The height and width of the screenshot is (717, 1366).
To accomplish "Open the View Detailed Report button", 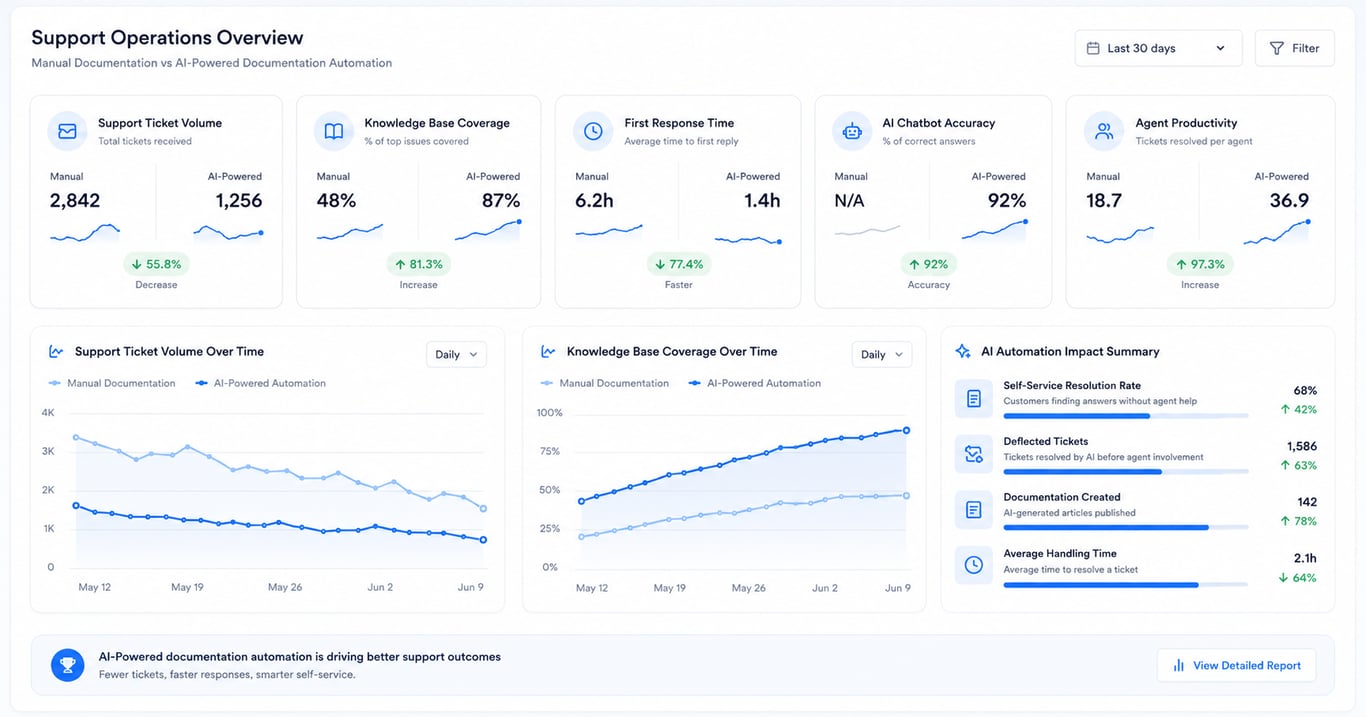I will click(1236, 665).
